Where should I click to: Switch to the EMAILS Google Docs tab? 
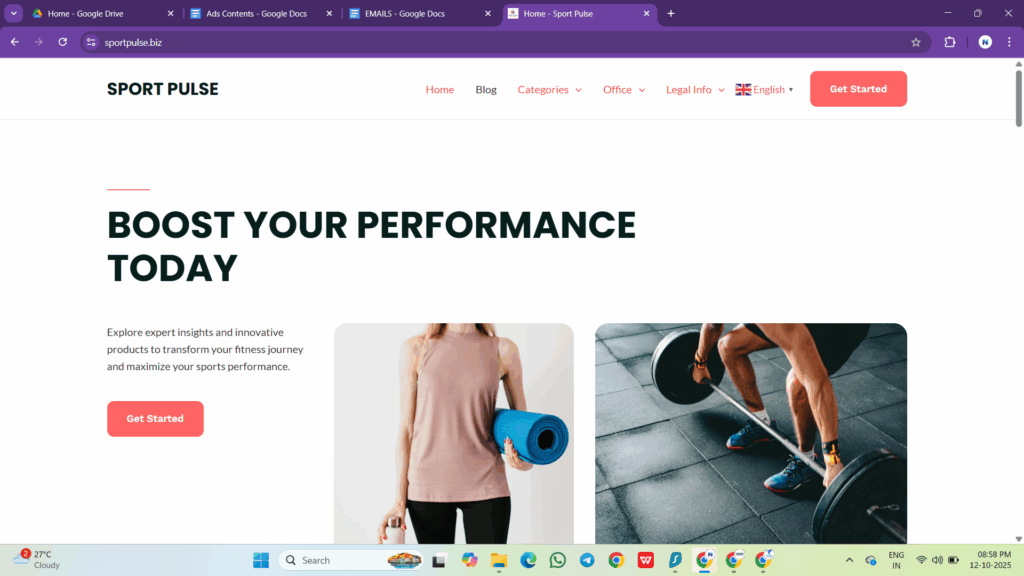click(x=405, y=14)
